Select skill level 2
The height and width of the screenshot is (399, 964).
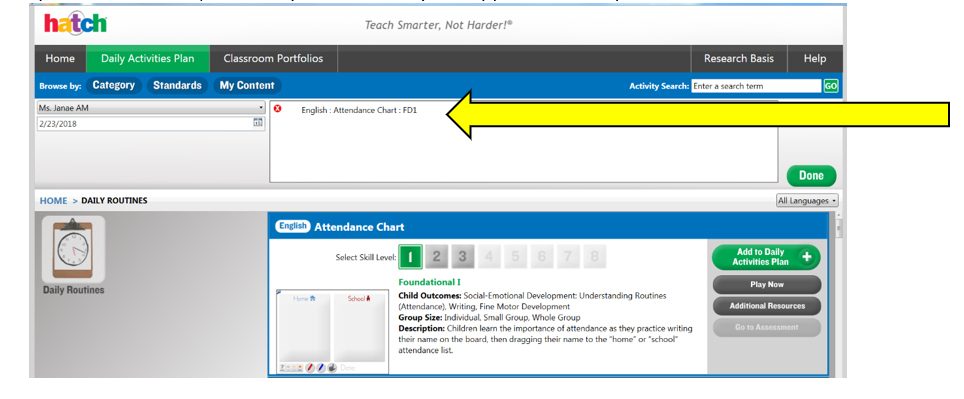coord(436,257)
